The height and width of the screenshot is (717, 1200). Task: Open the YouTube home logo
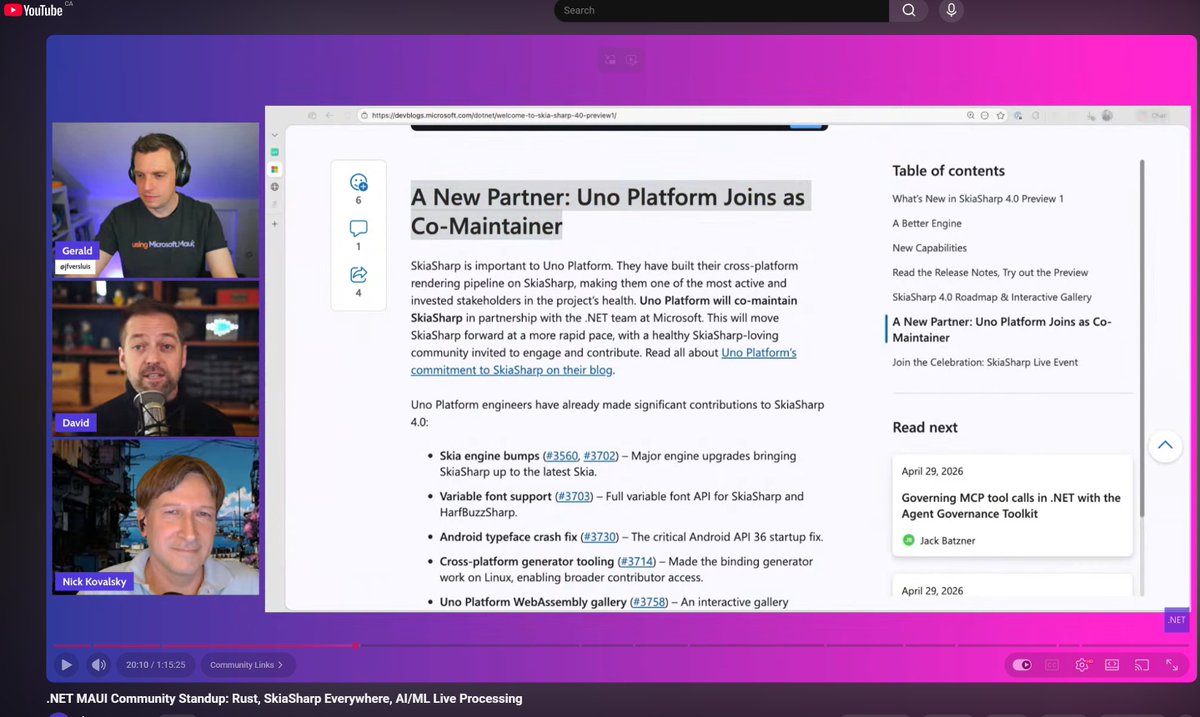click(x=33, y=10)
